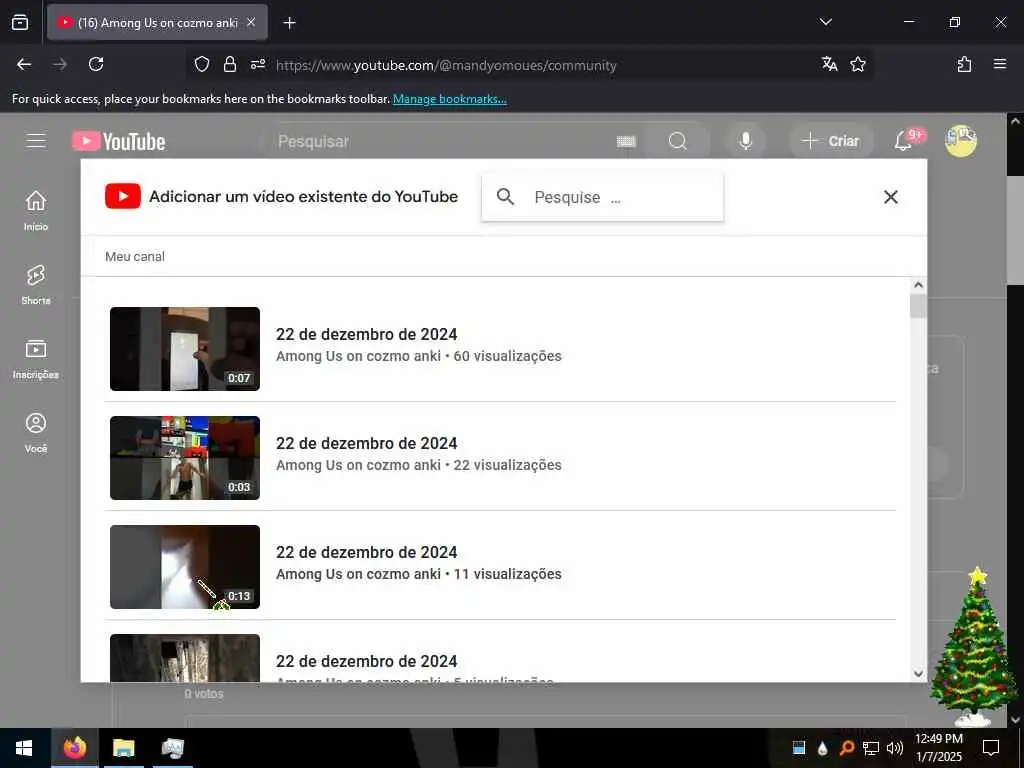Open the Windows Start menu
Viewport: 1024px width, 768px height.
point(24,748)
